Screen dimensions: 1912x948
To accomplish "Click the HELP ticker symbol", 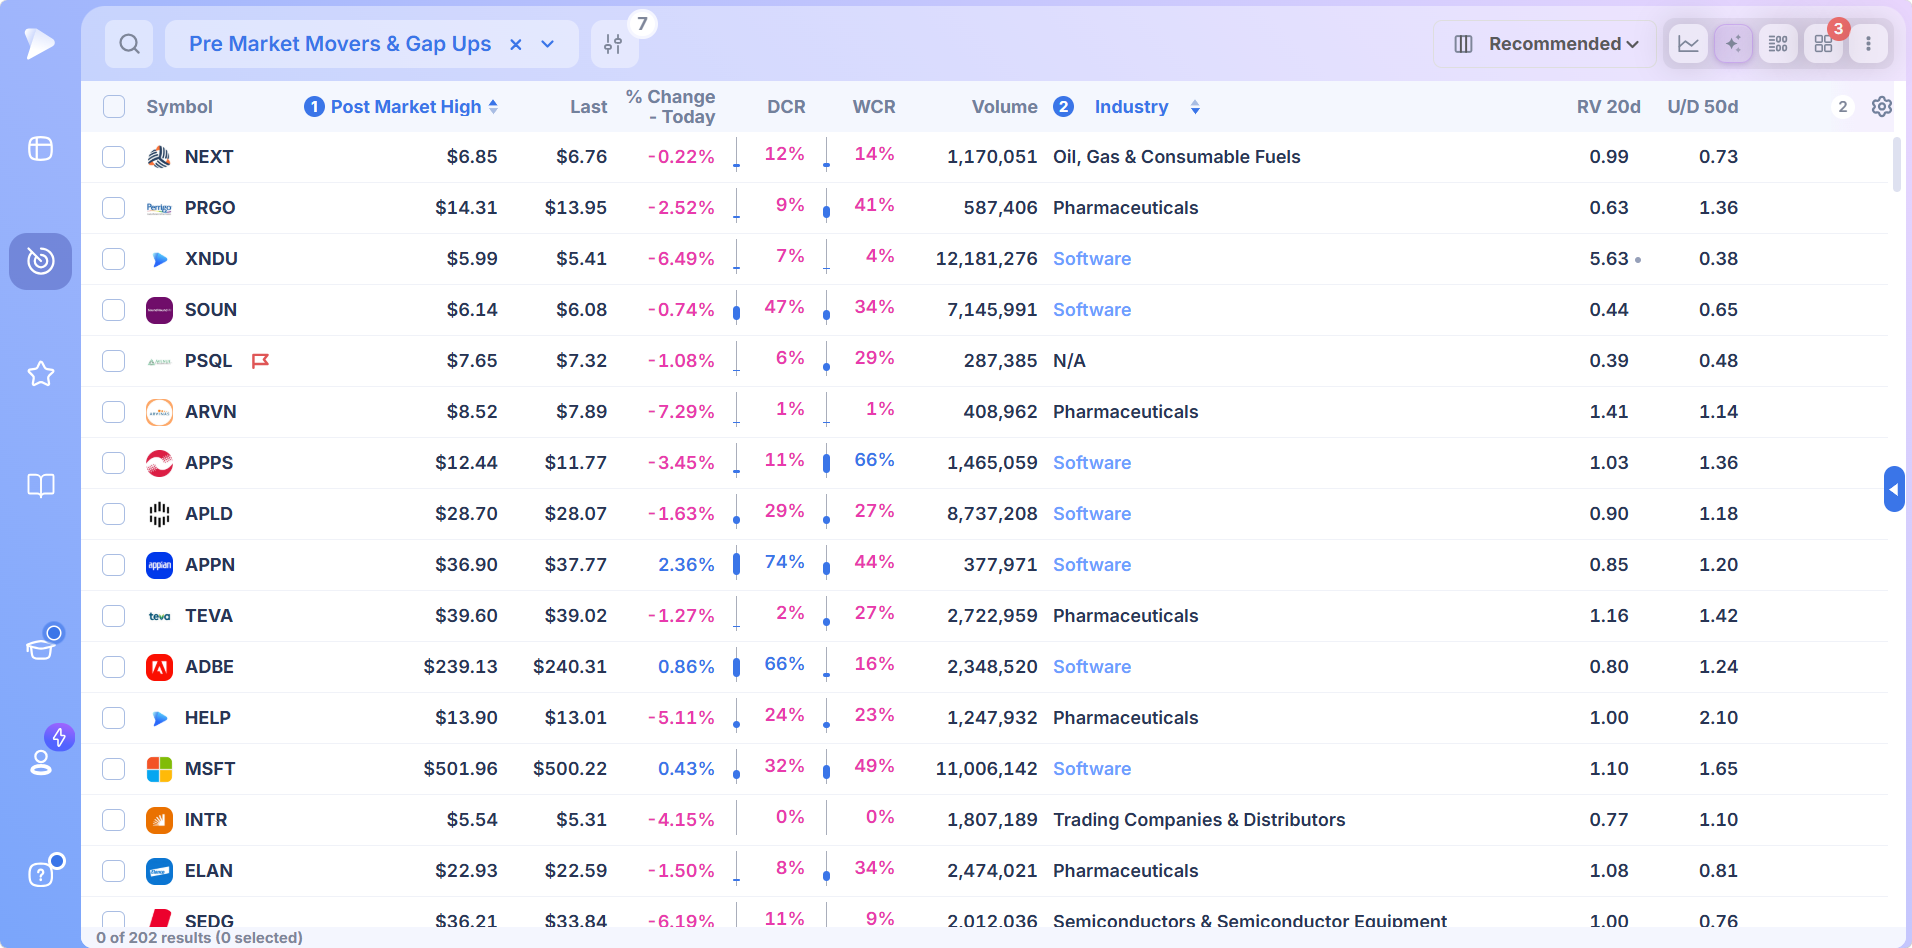I will coord(208,718).
